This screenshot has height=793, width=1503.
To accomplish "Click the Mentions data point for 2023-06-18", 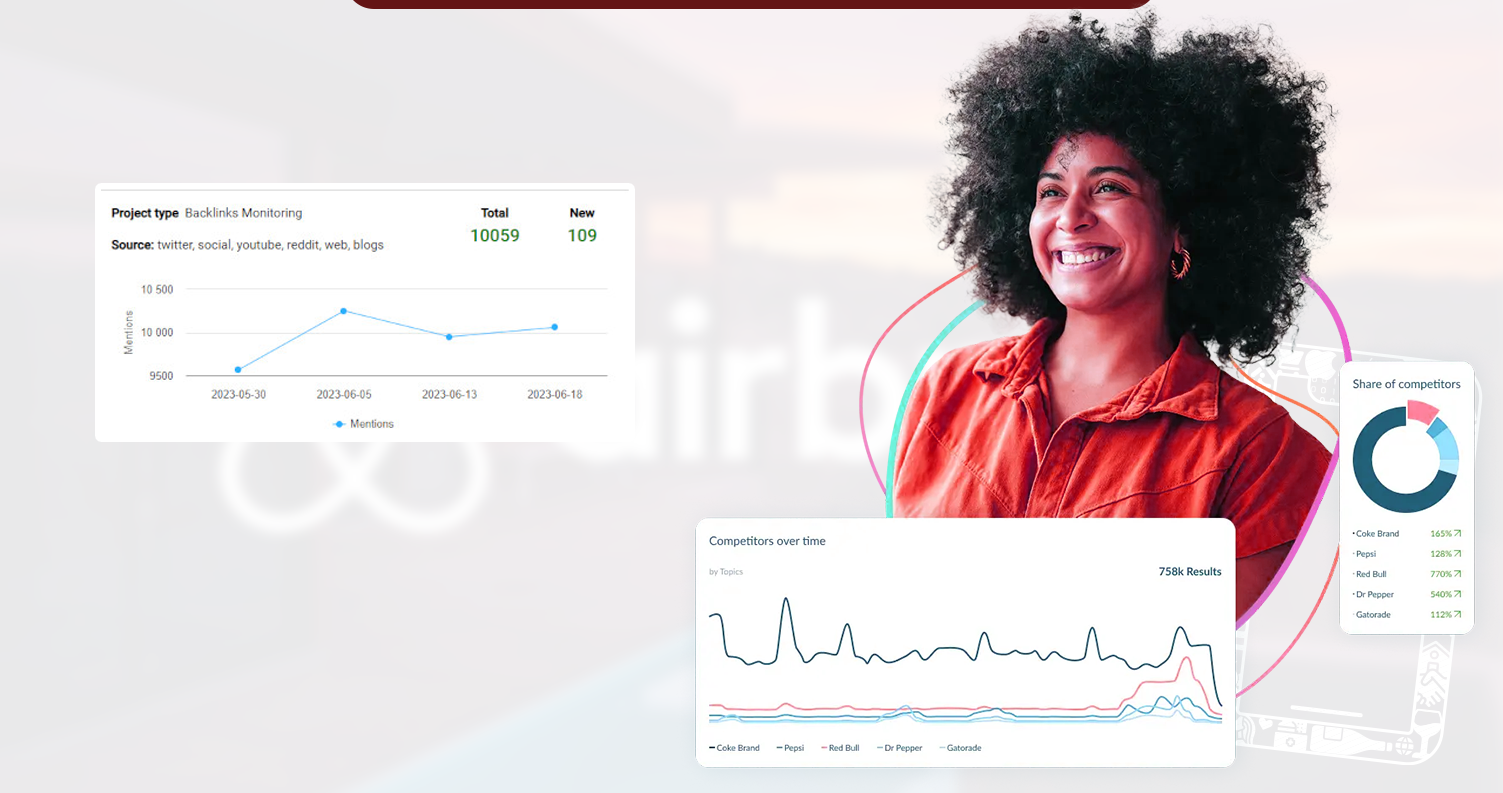I will pyautogui.click(x=554, y=327).
